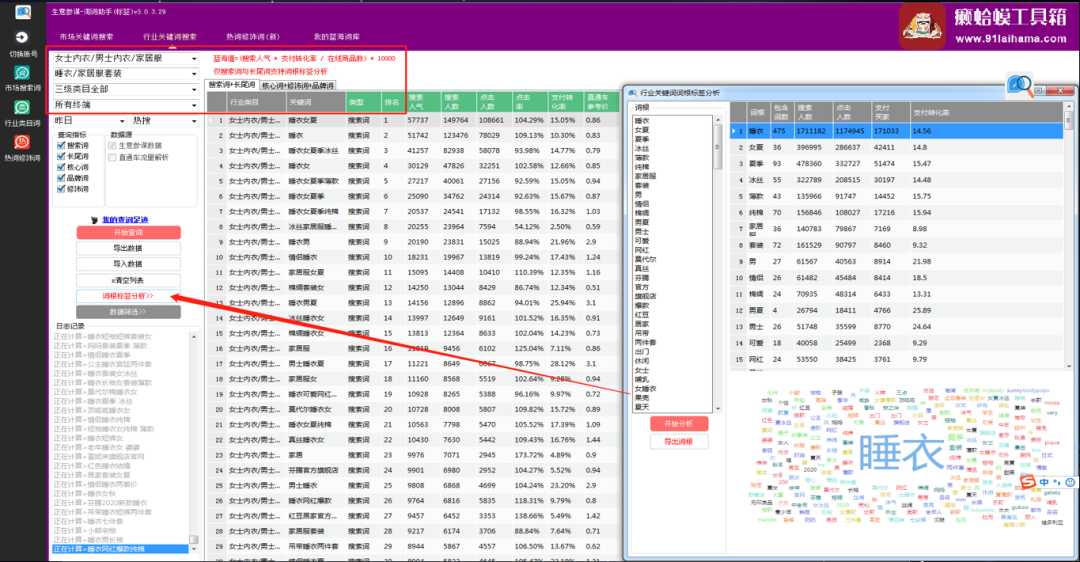Click the 清空列表 button

(x=128, y=280)
